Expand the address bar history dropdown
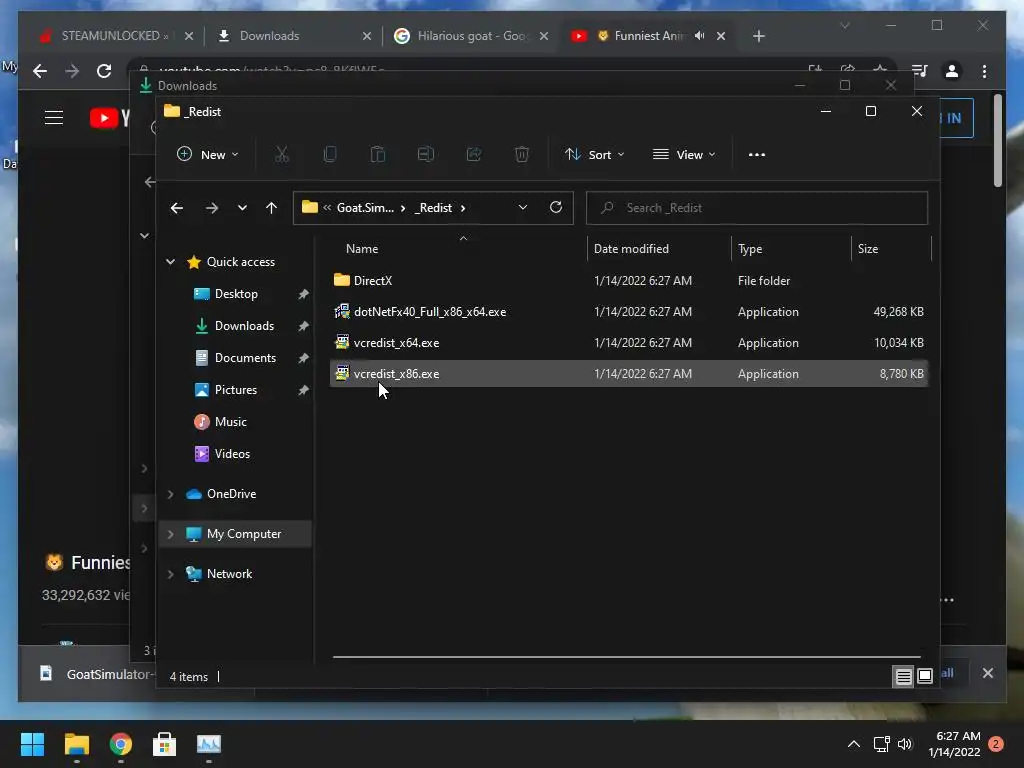 click(x=522, y=207)
